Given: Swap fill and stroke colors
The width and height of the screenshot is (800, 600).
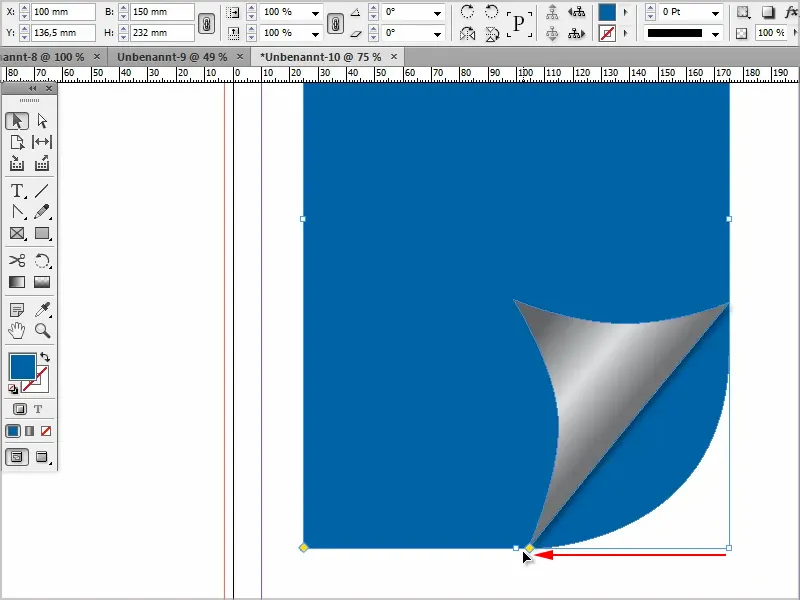Looking at the screenshot, I should 45,357.
